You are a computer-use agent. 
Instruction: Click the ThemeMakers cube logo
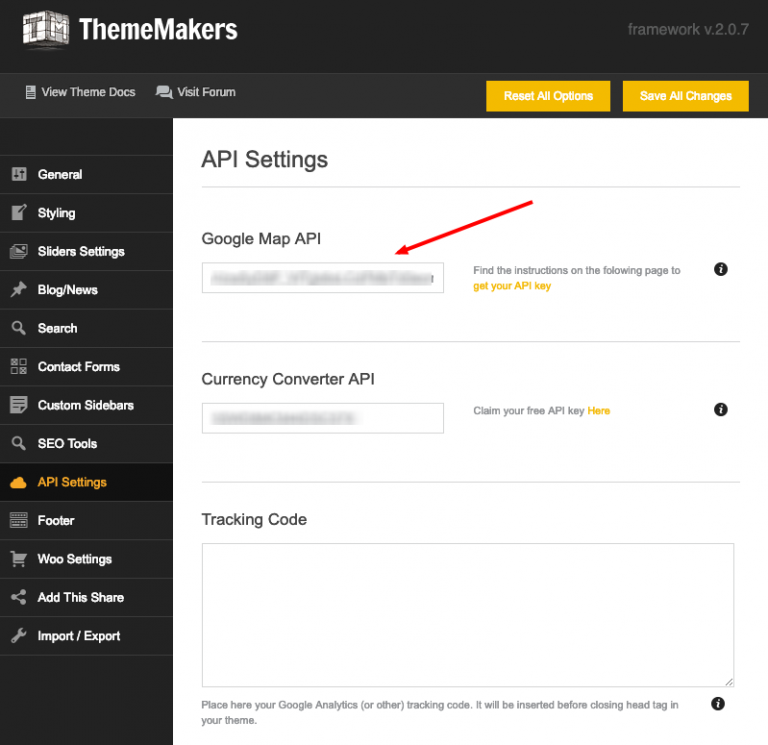pyautogui.click(x=46, y=30)
